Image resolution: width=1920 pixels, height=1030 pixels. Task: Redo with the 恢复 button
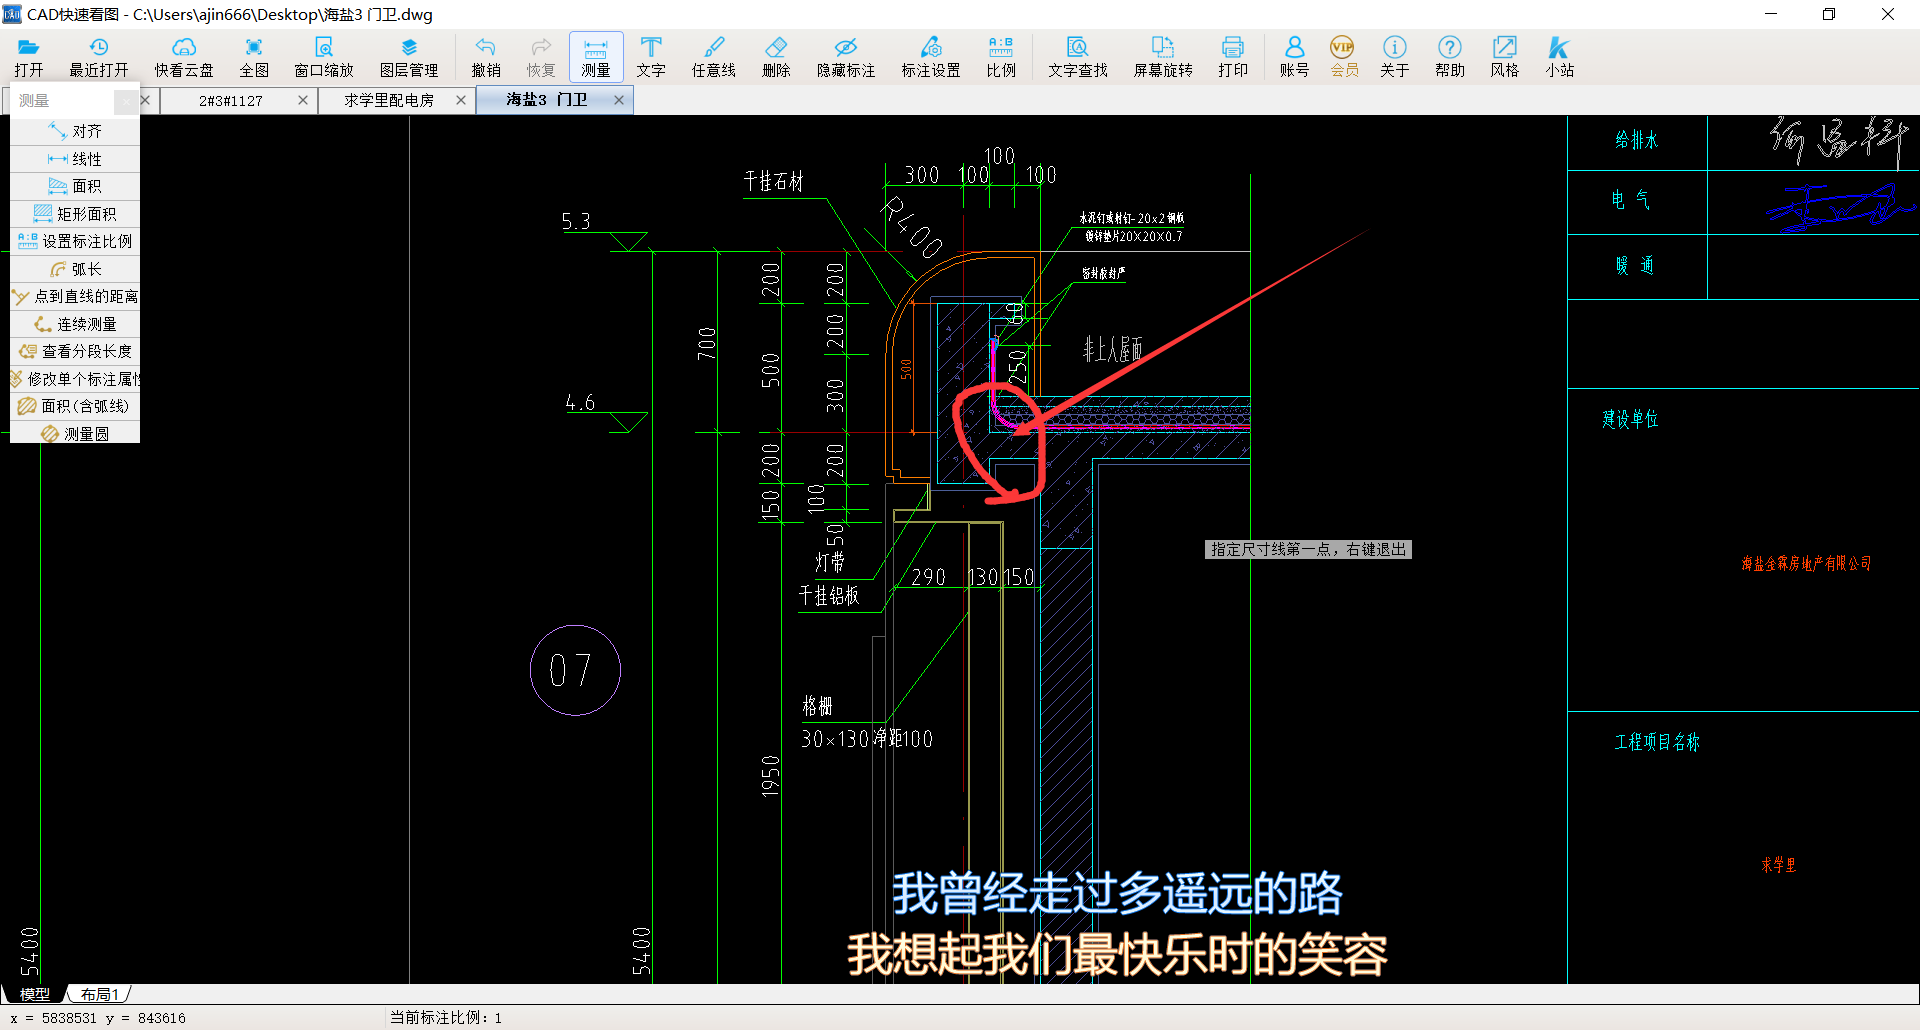pyautogui.click(x=541, y=57)
